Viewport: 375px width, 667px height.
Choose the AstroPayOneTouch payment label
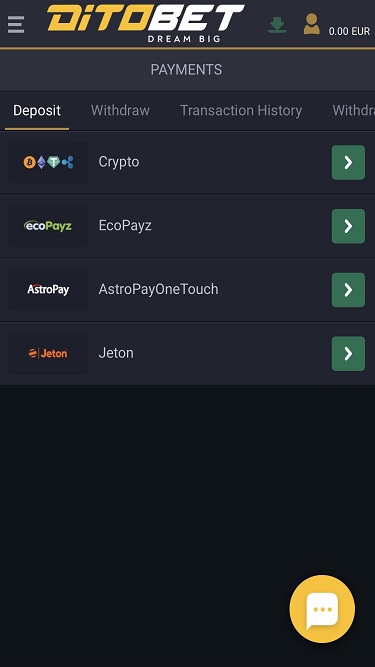[x=158, y=289]
